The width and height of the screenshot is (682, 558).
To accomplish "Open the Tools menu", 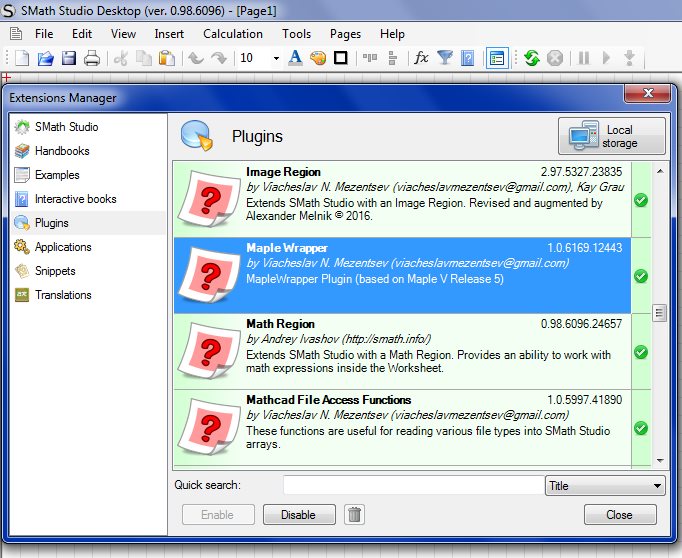I will 296,33.
